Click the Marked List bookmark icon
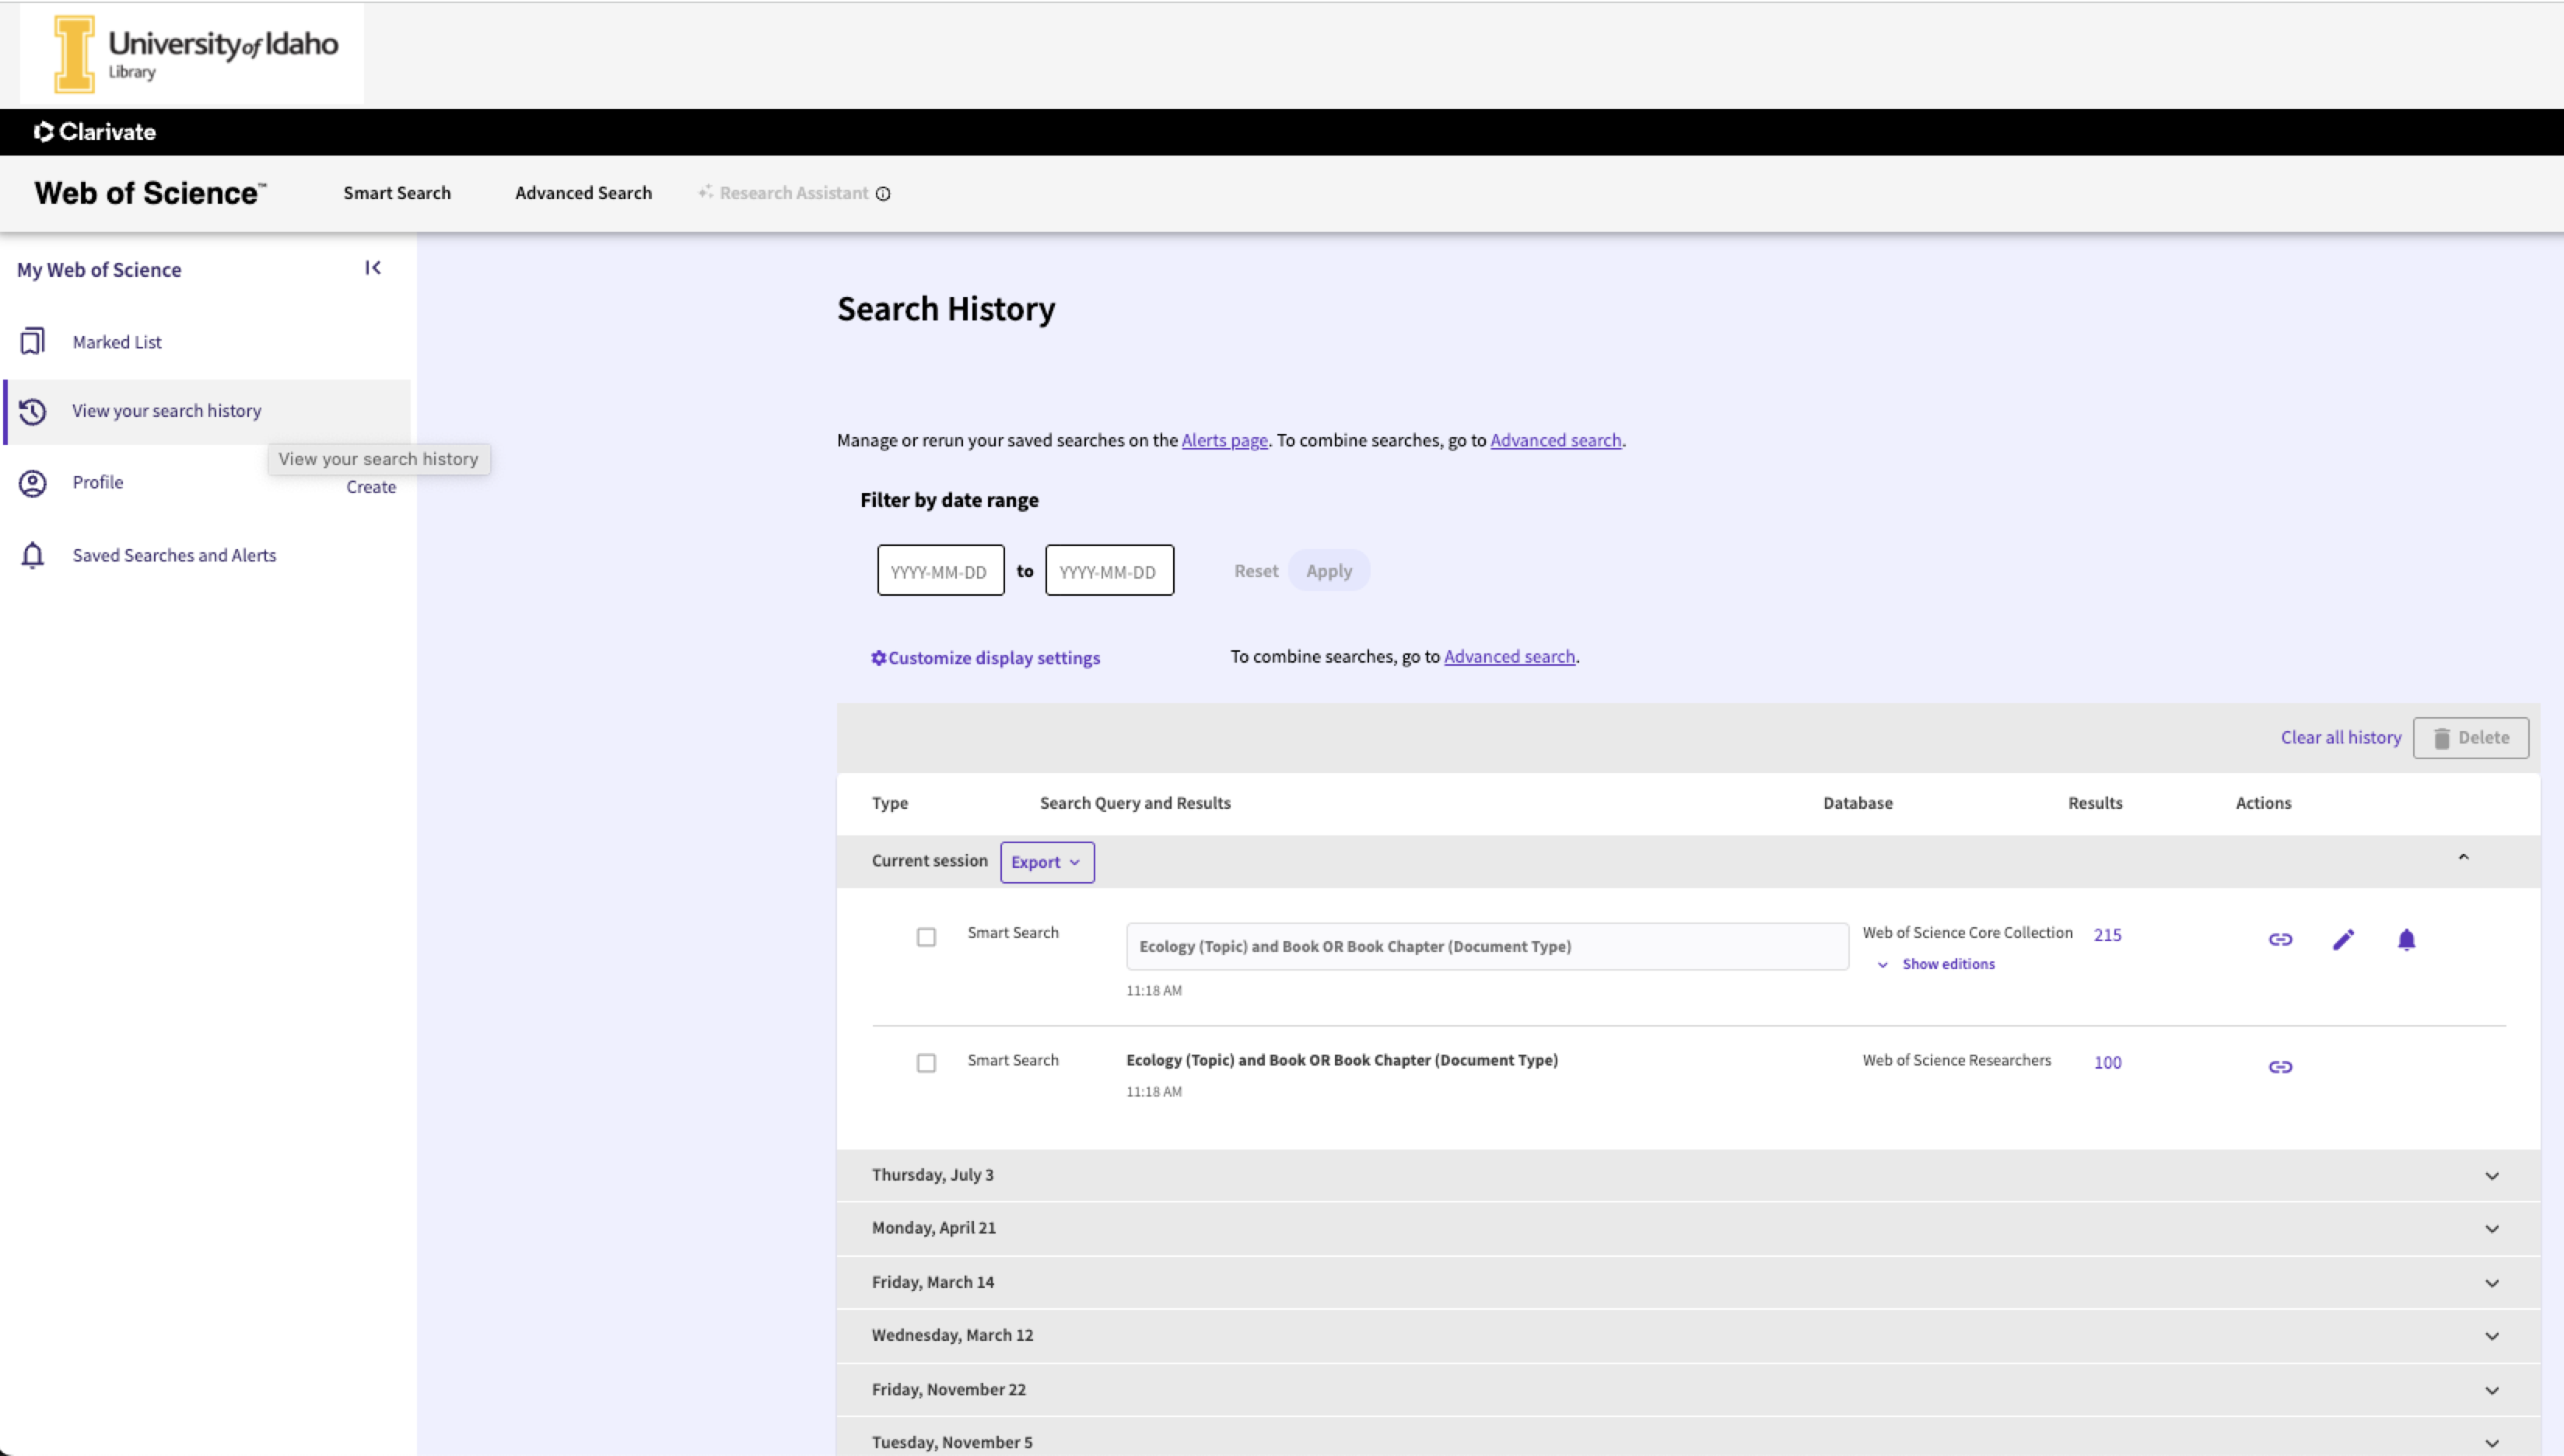 pos(32,342)
